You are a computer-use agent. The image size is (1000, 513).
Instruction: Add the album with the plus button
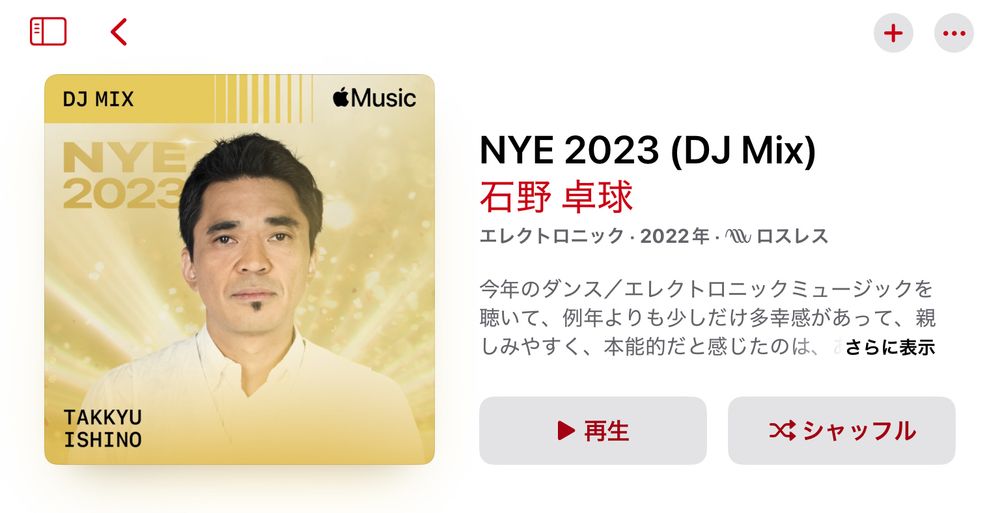[893, 33]
